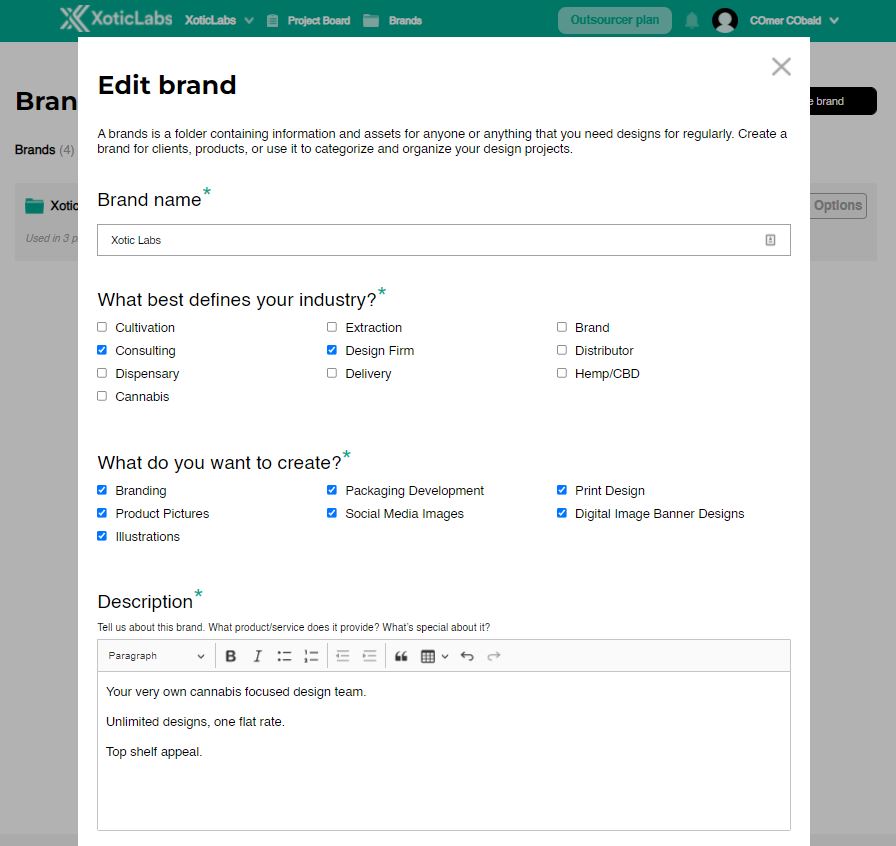Uncheck the Branding checkbox
The width and height of the screenshot is (896, 846).
(102, 490)
